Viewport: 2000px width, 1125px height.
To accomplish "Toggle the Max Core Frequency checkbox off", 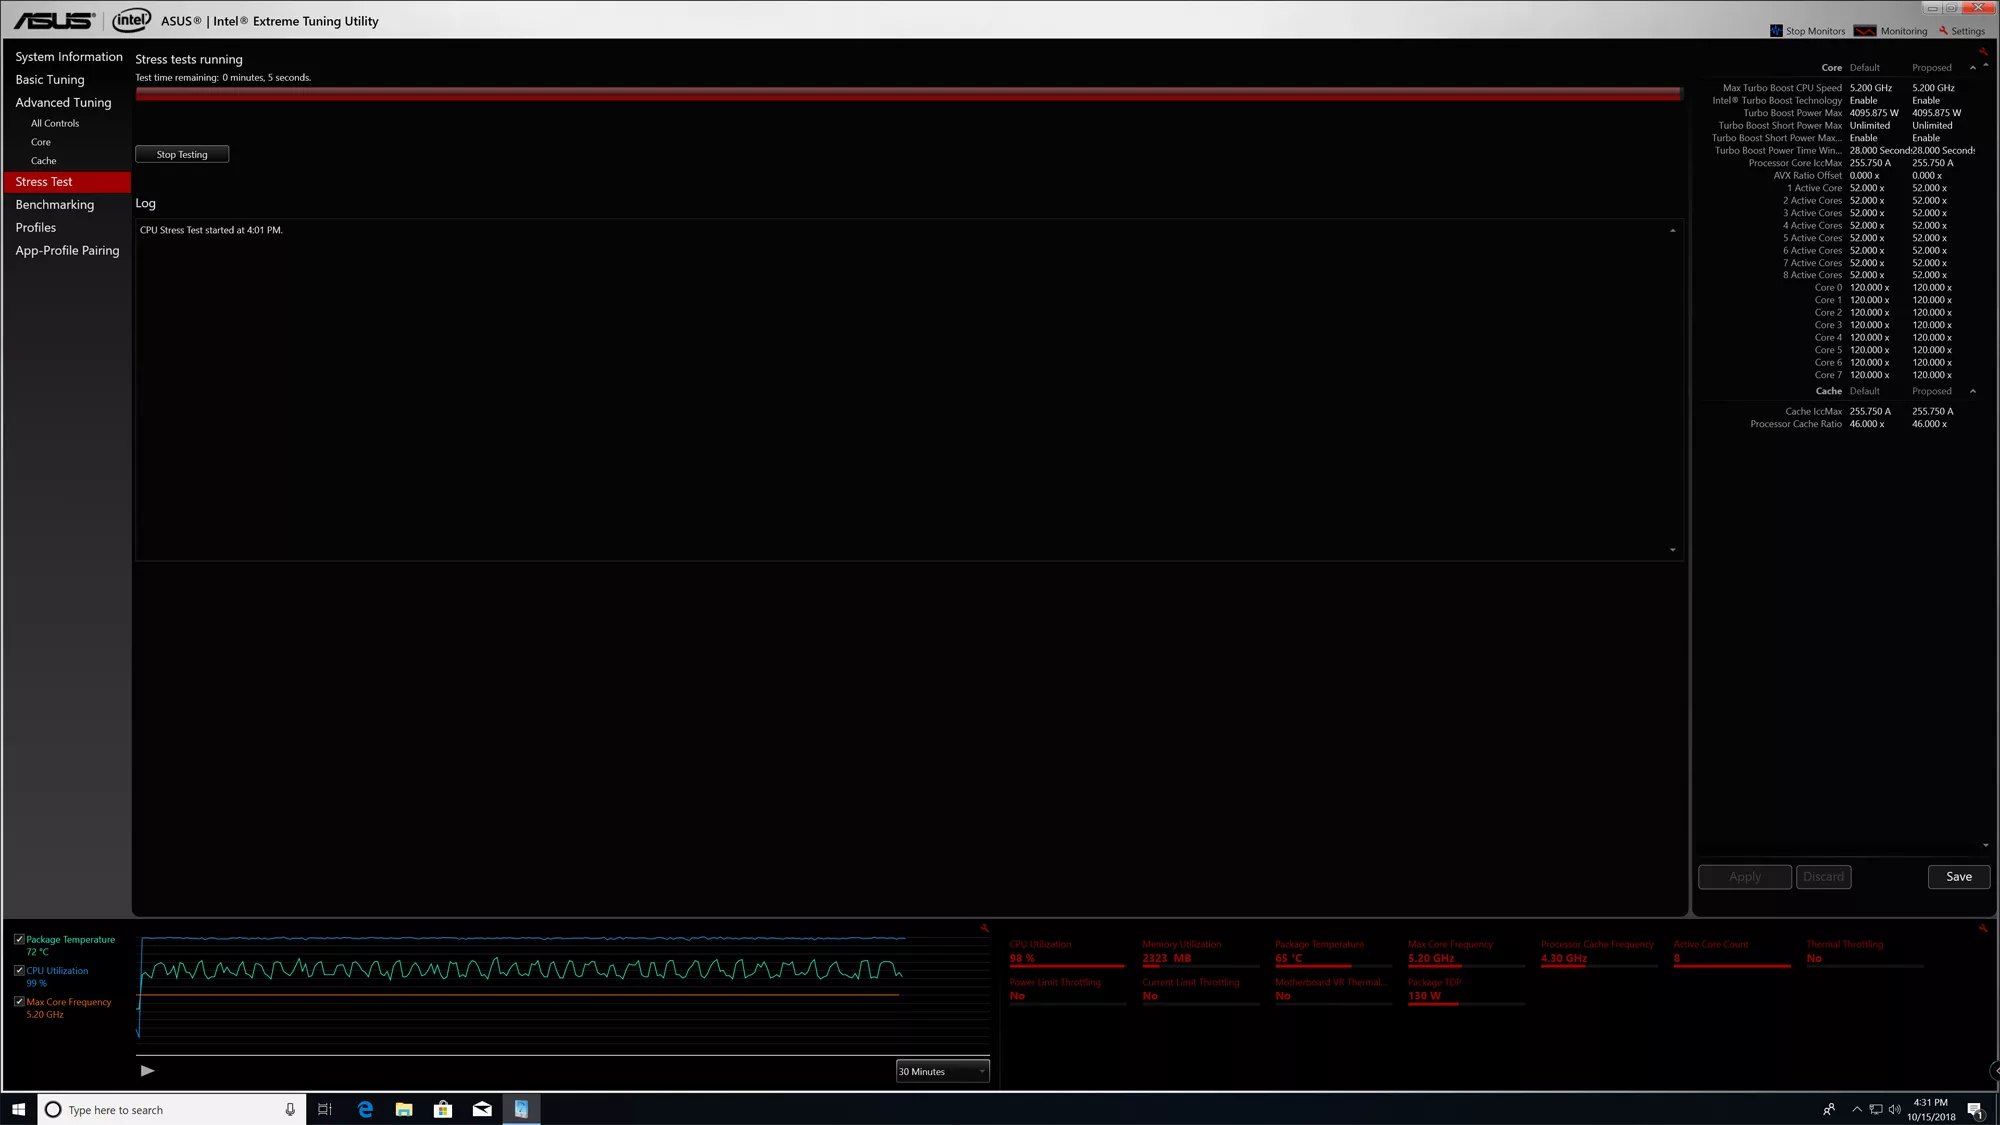I will coord(19,1001).
